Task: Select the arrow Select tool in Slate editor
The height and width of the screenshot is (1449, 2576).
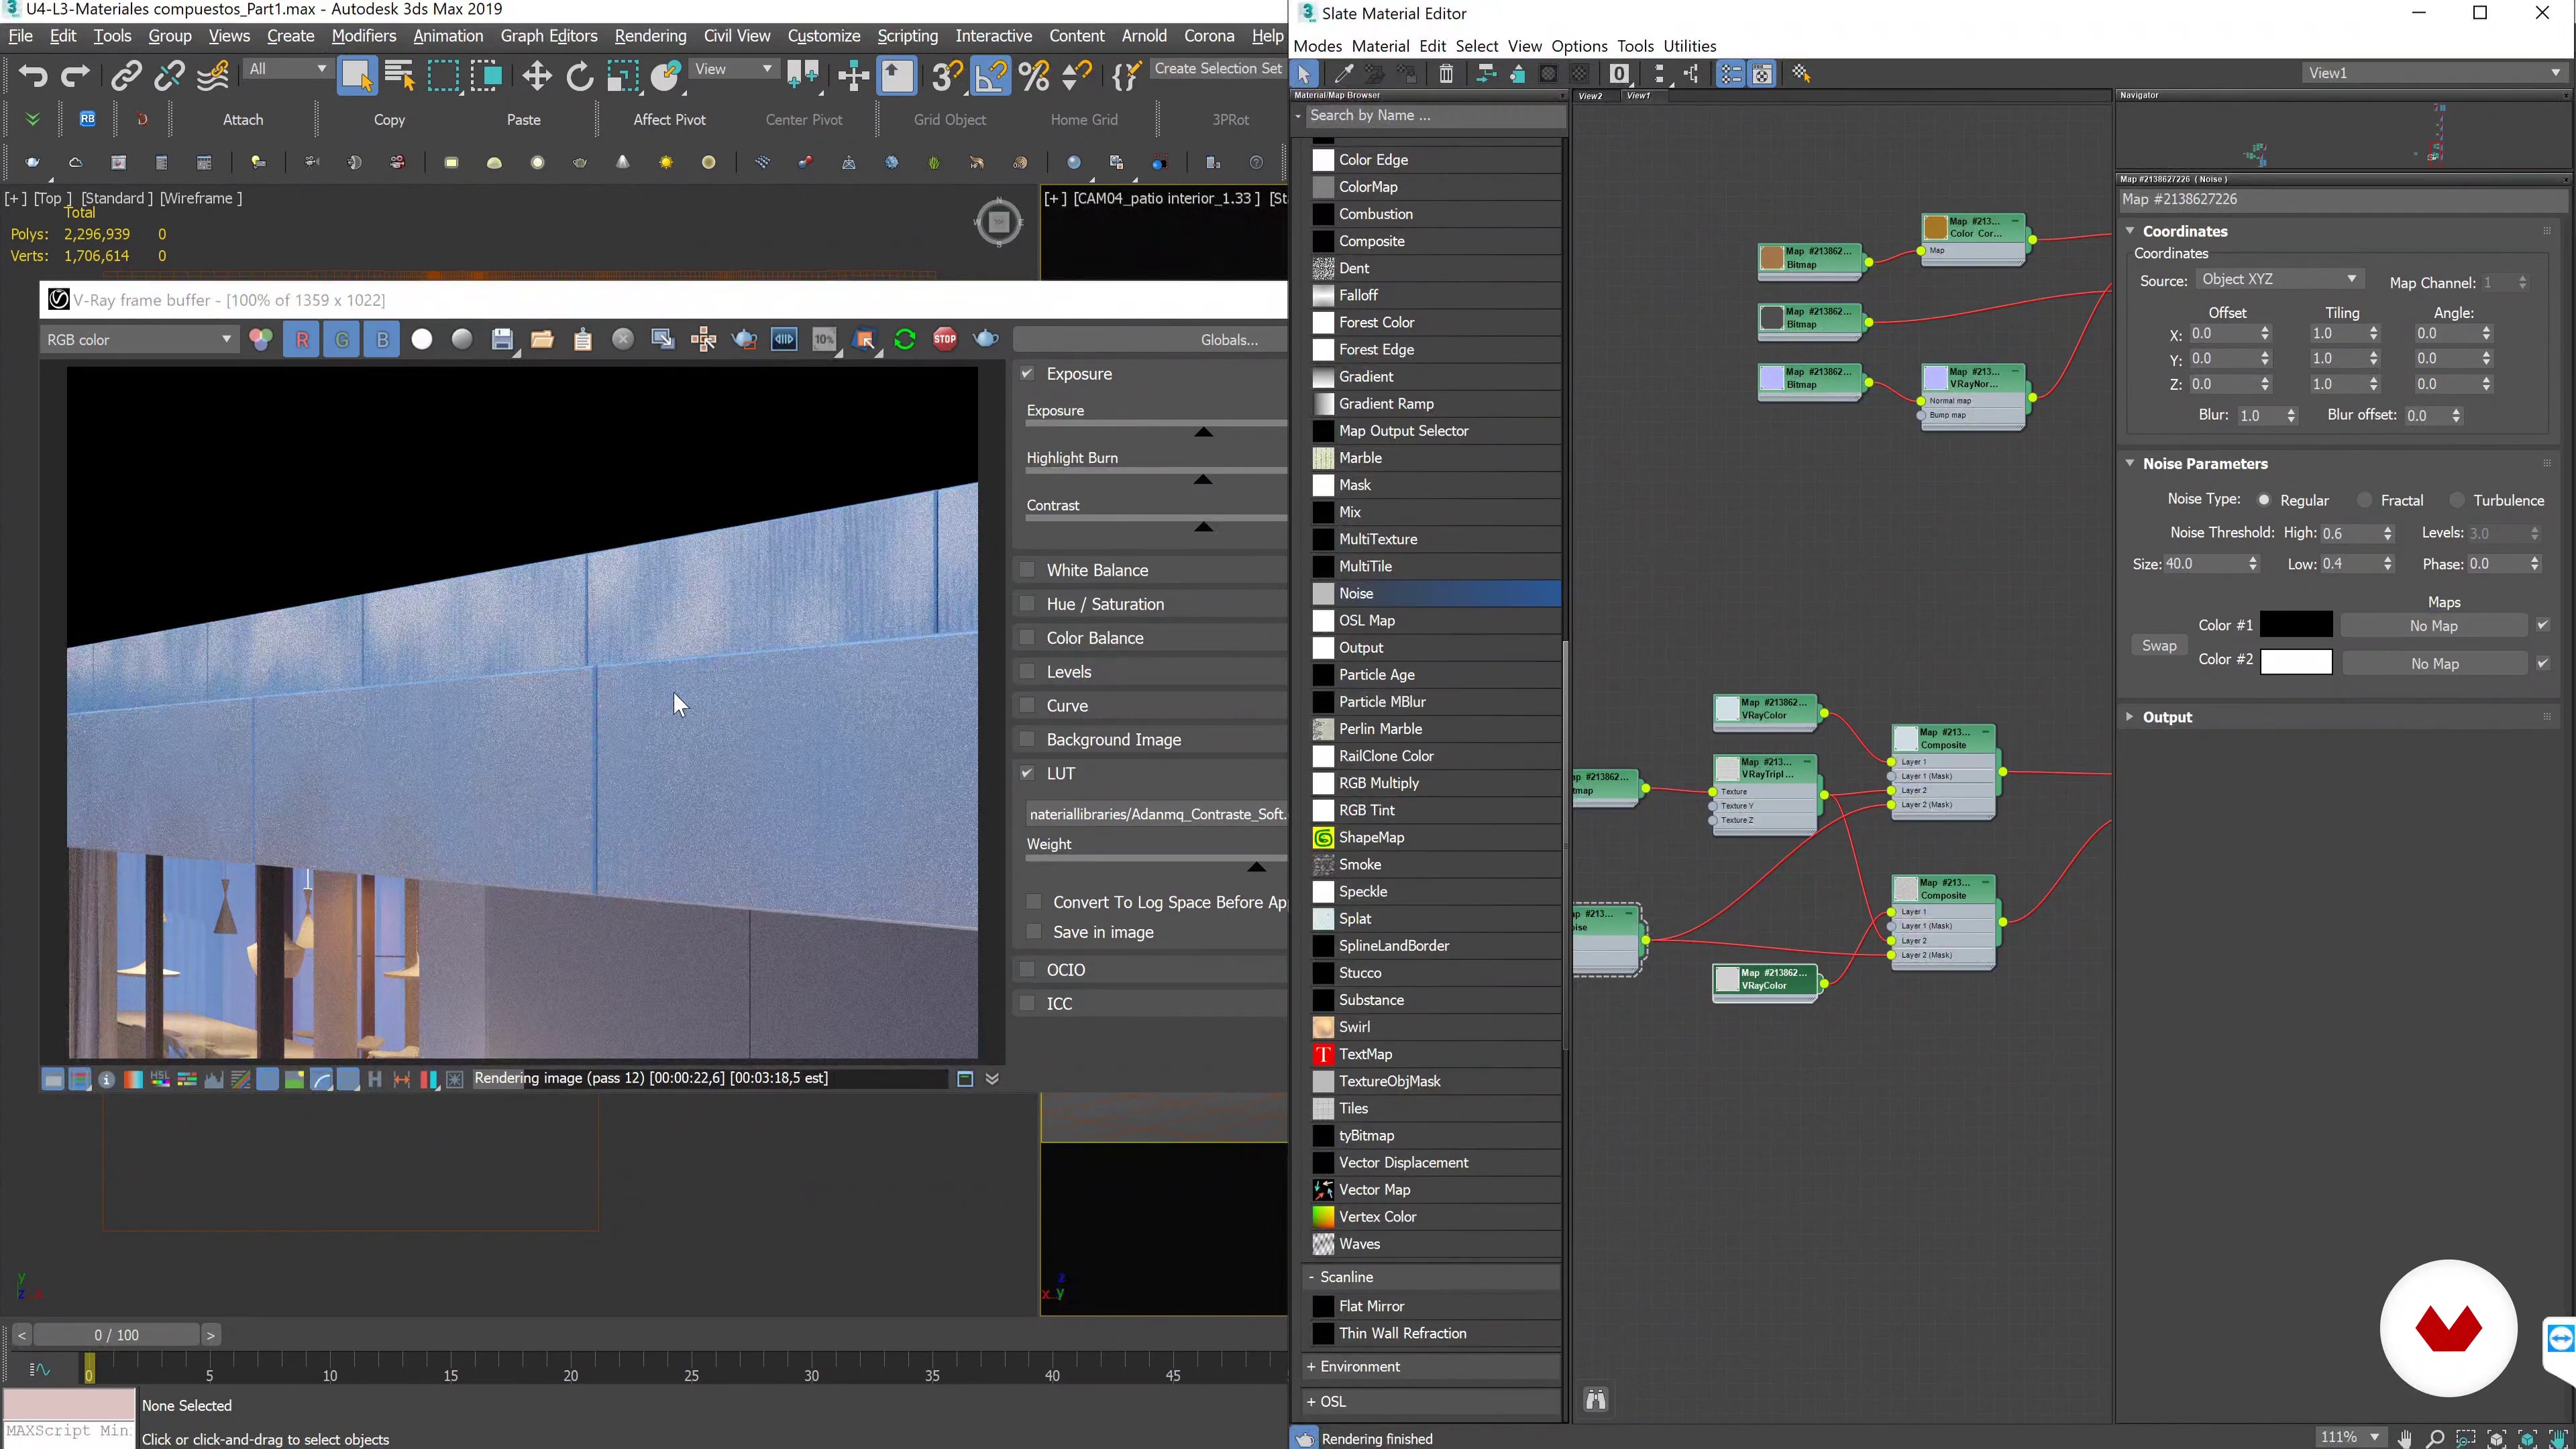Action: click(1304, 74)
